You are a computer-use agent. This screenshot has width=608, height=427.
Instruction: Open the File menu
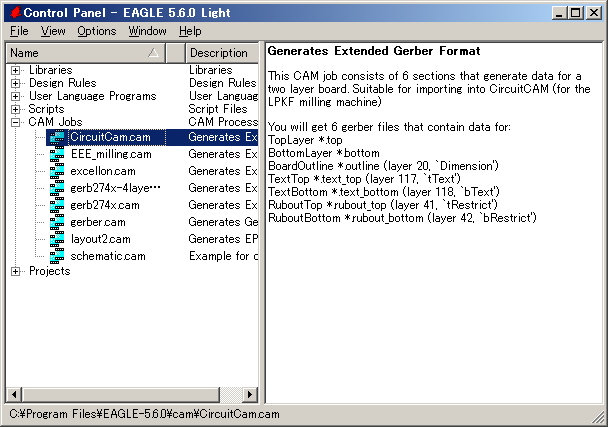pyautogui.click(x=19, y=31)
